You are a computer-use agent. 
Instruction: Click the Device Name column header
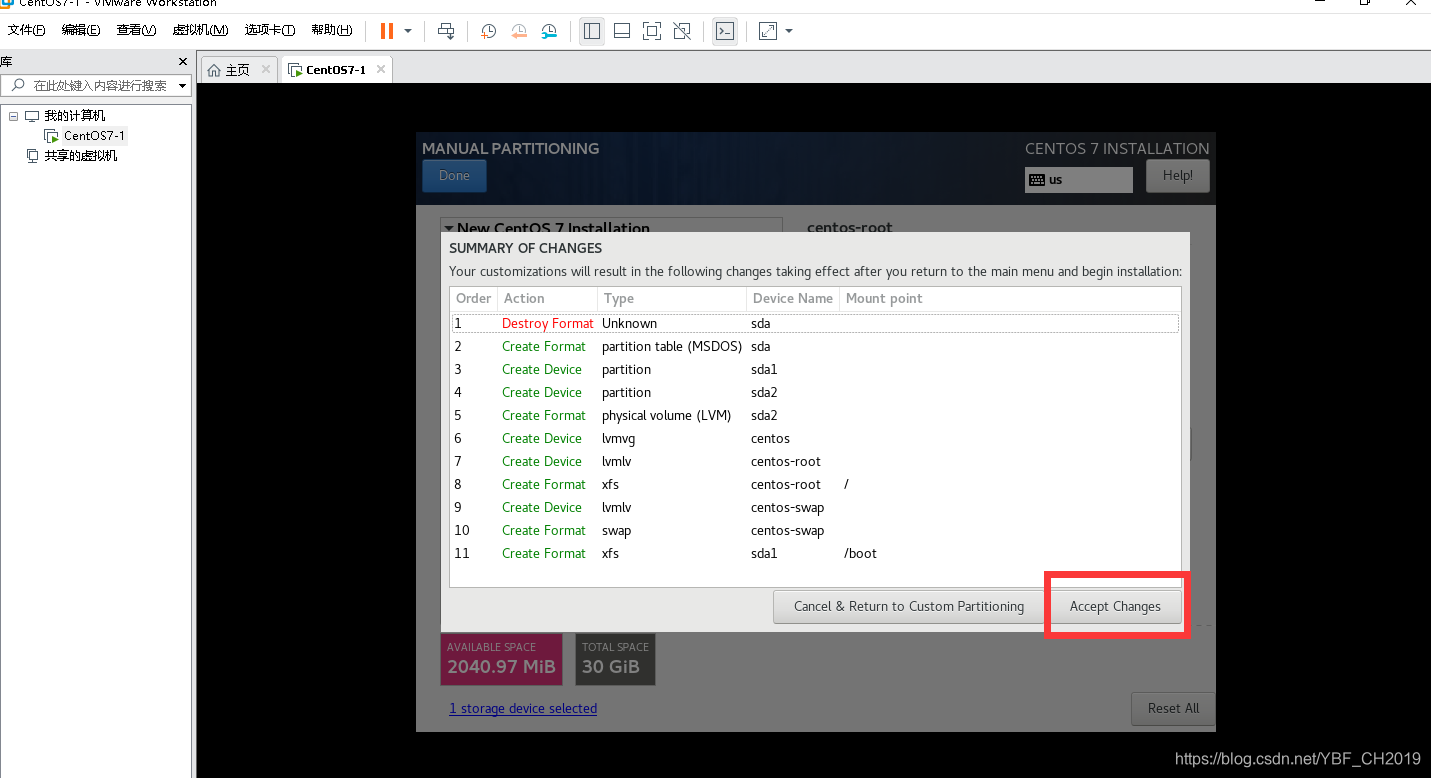pos(792,298)
